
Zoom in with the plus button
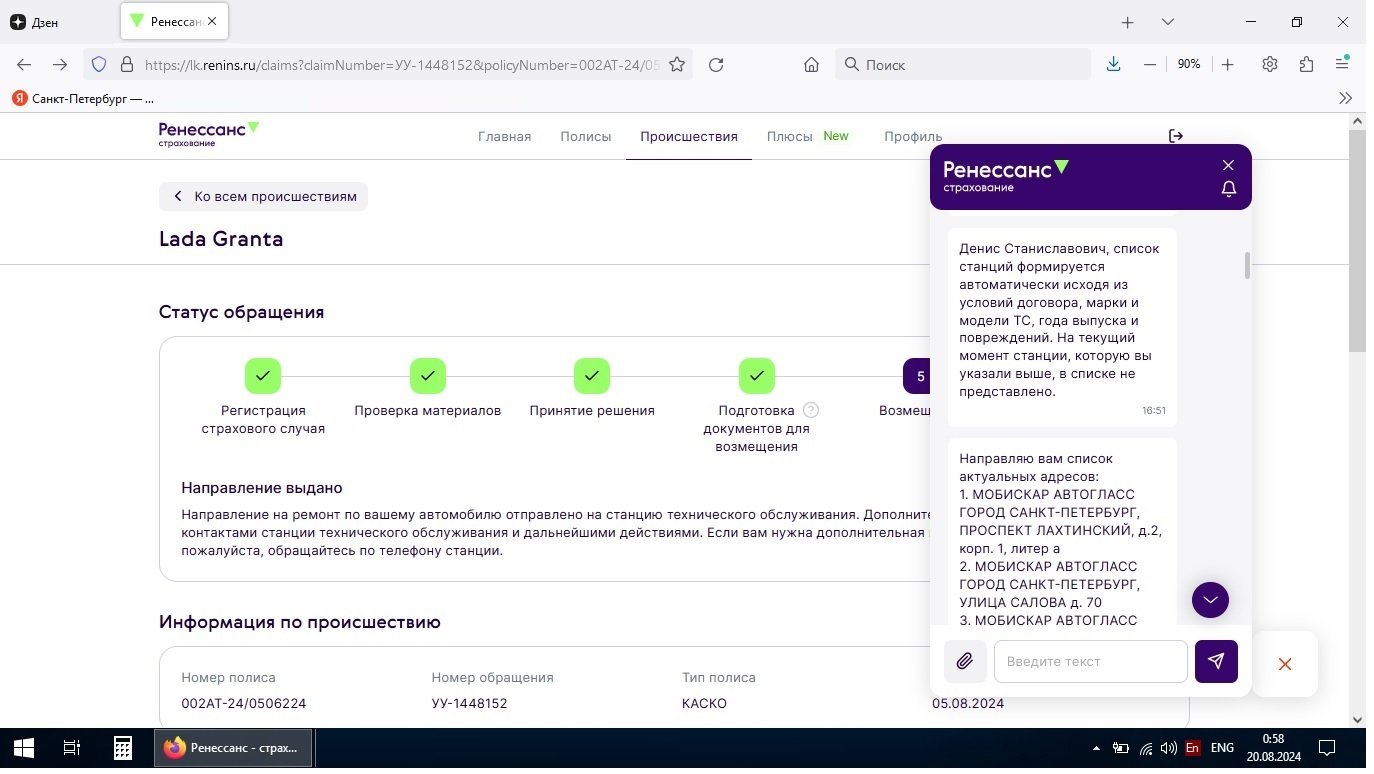point(1228,64)
